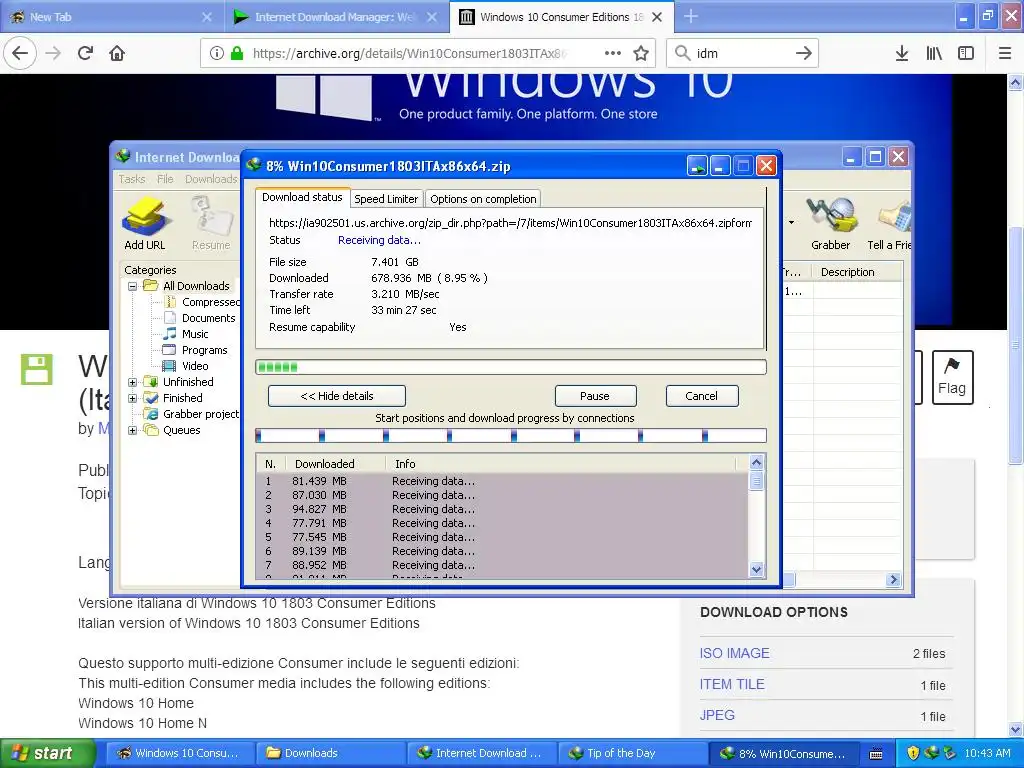Screen dimensions: 1024x768
Task: Expand the Queues category
Action: (133, 430)
